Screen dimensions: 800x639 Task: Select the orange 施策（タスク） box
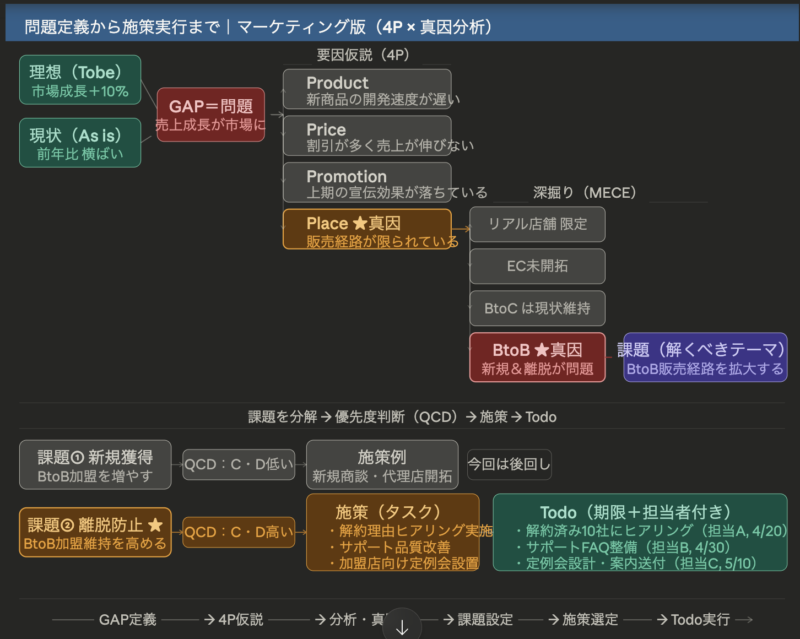392,532
